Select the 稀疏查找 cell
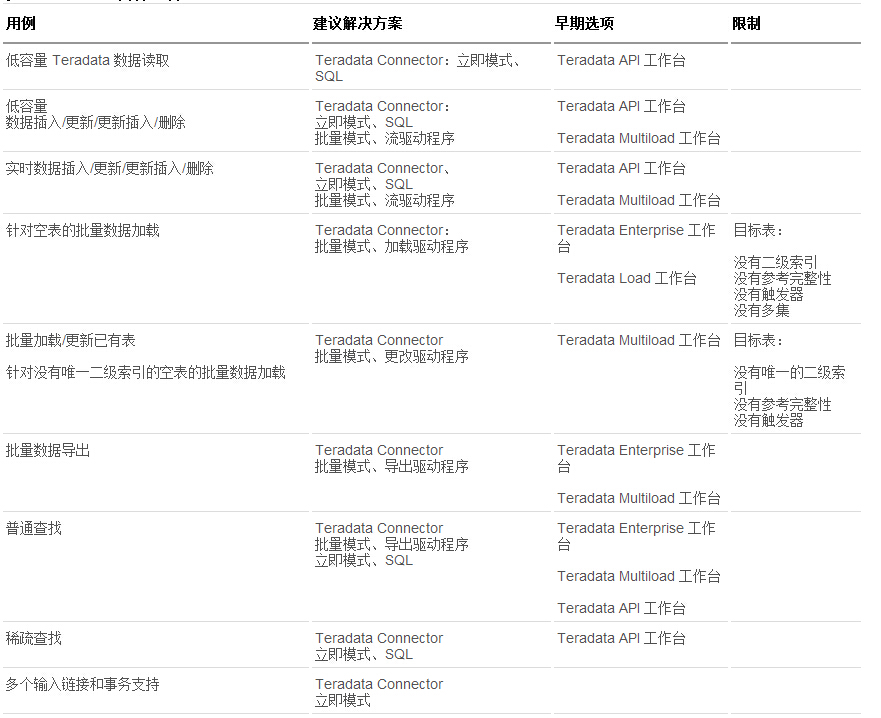 click(34, 639)
